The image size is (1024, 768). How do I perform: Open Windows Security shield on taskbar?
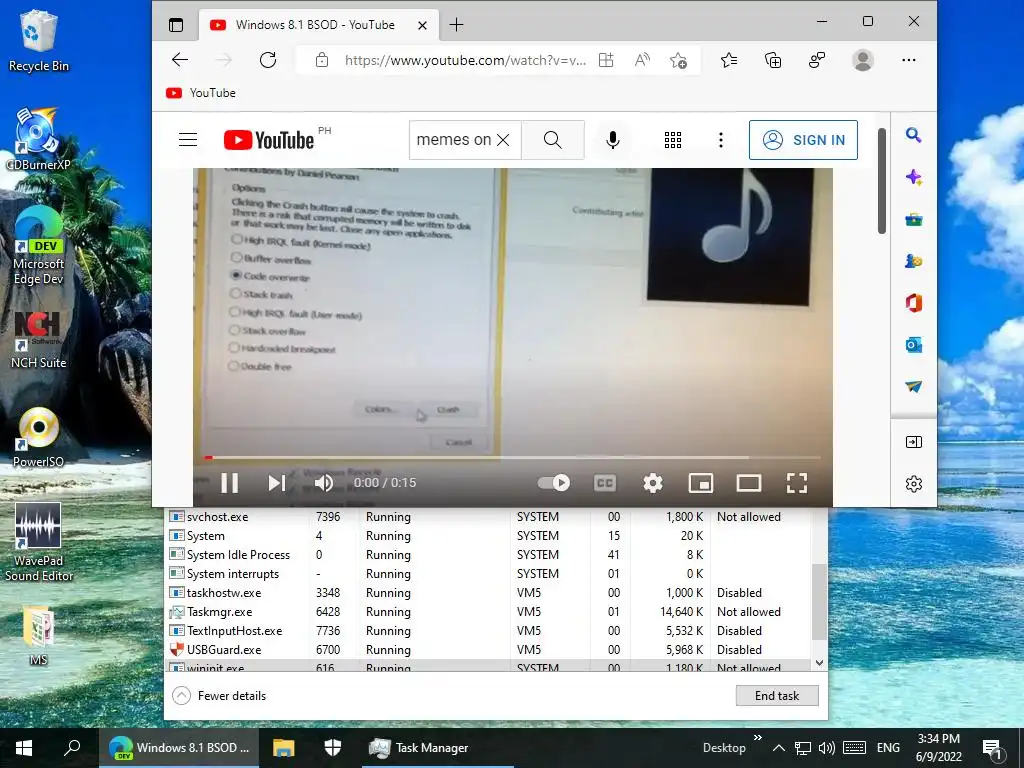(x=332, y=748)
